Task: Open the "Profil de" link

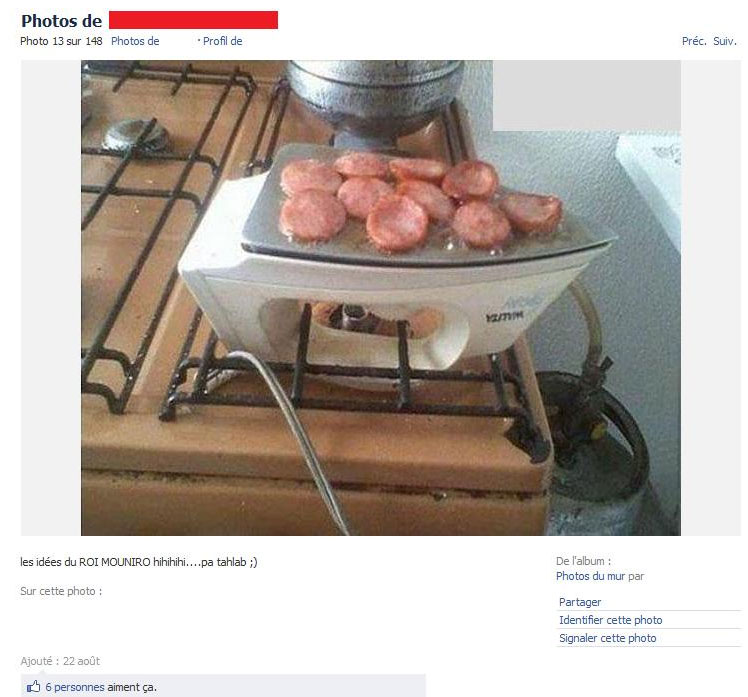Action: (222, 42)
